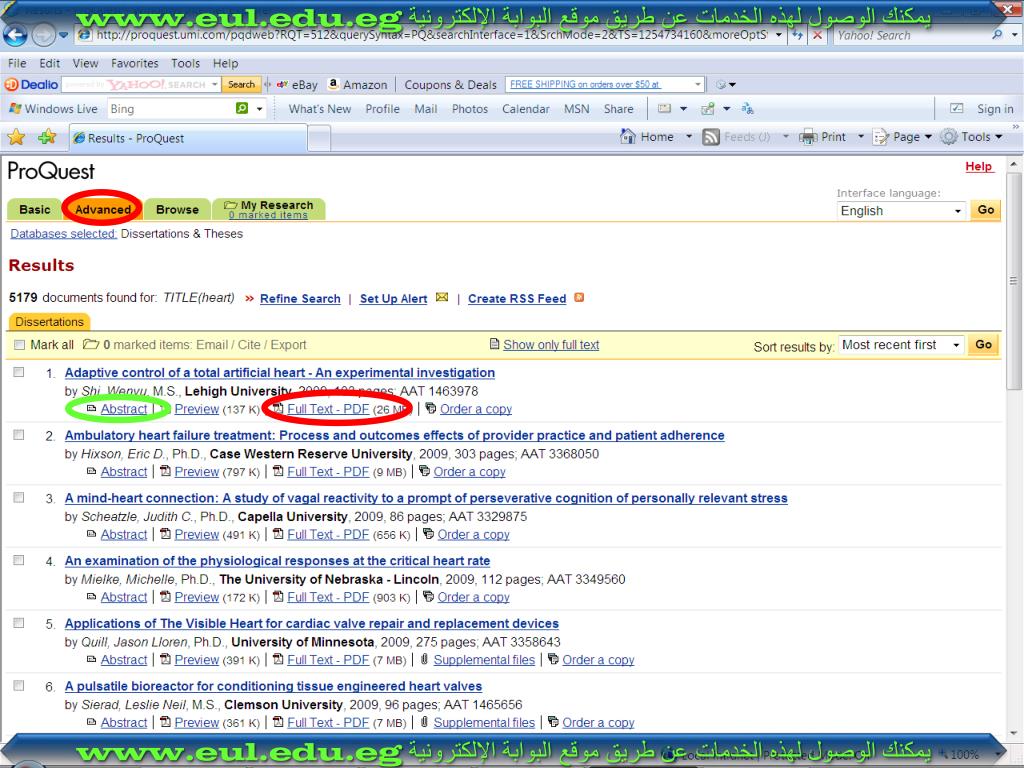
Task: Open title Adaptive control of total artificial heart
Action: click(x=280, y=373)
